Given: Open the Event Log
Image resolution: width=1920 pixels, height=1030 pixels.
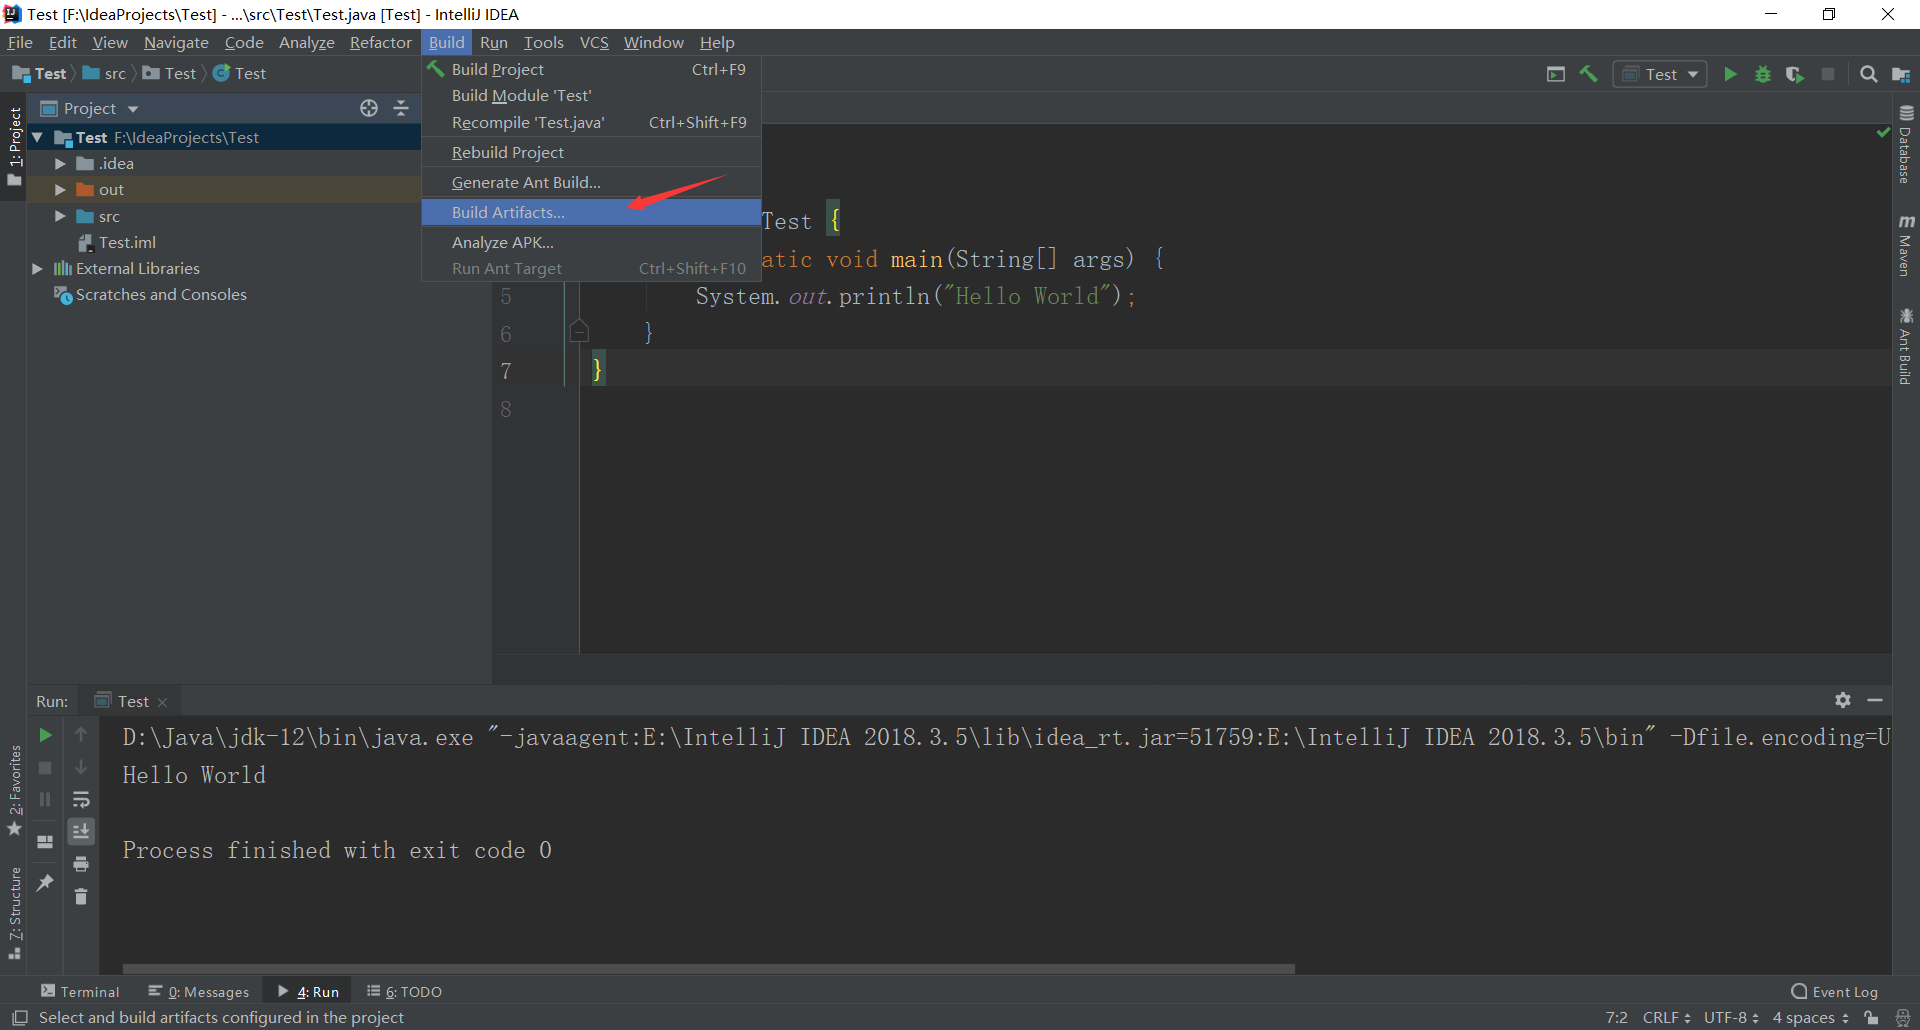Looking at the screenshot, I should [1835, 991].
